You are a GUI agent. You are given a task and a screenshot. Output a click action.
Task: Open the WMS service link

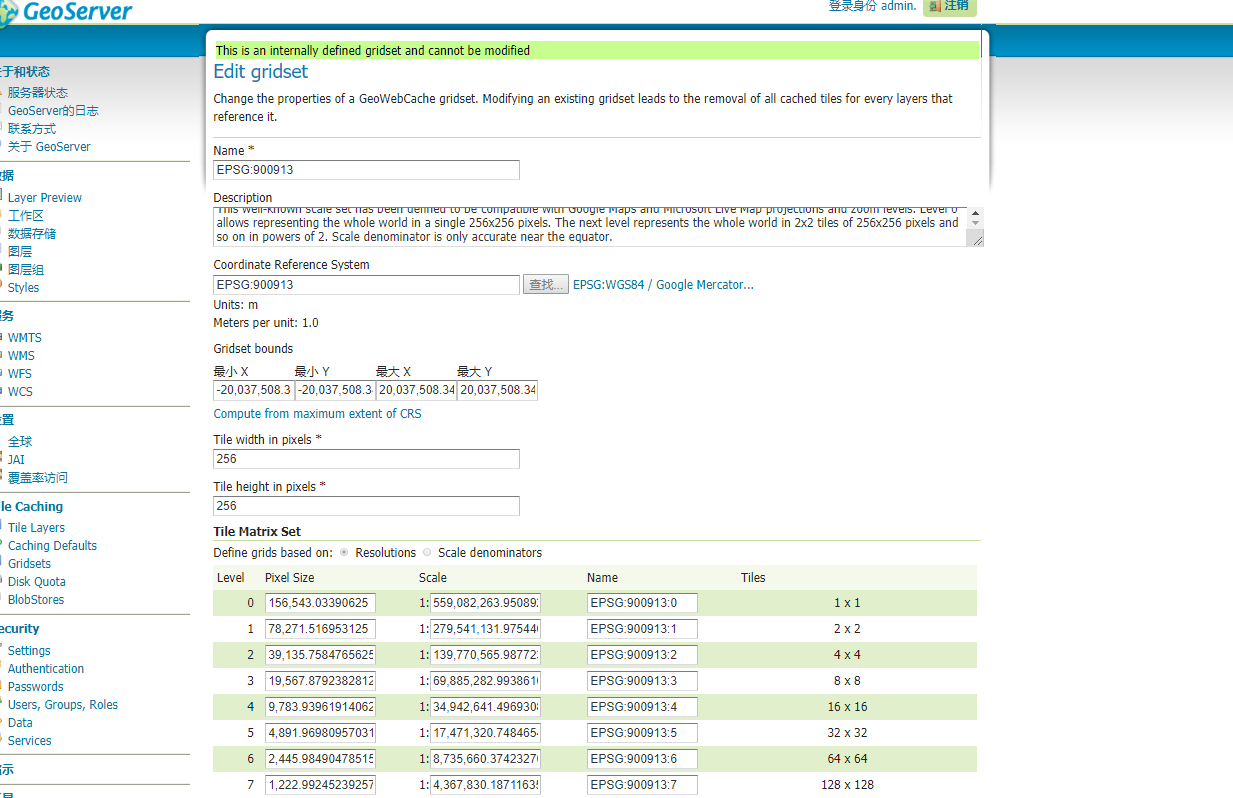point(21,356)
